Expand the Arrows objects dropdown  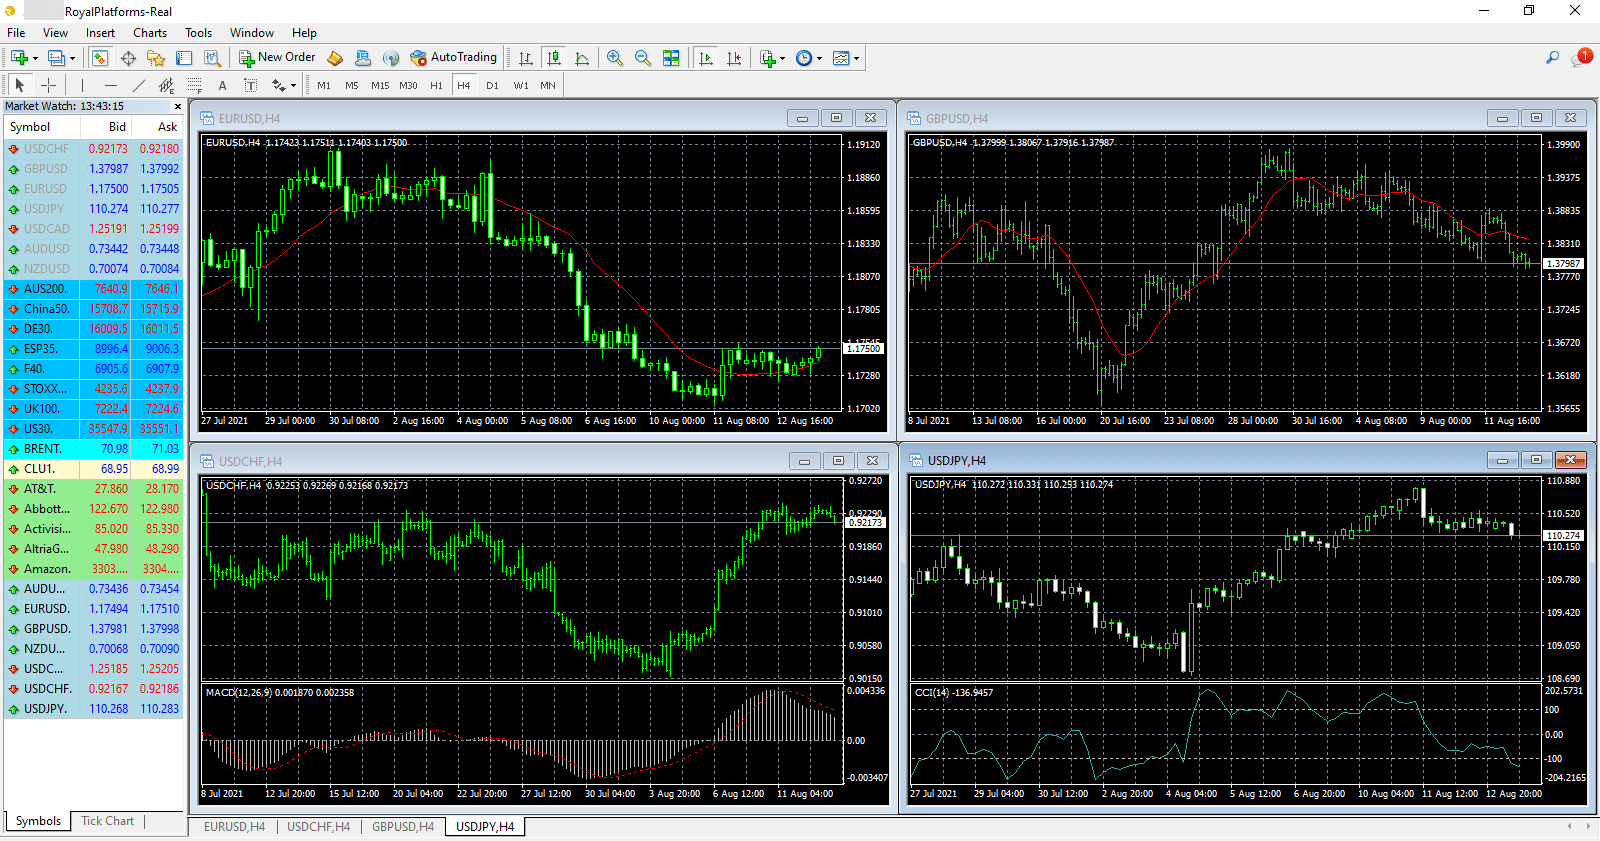click(x=293, y=85)
